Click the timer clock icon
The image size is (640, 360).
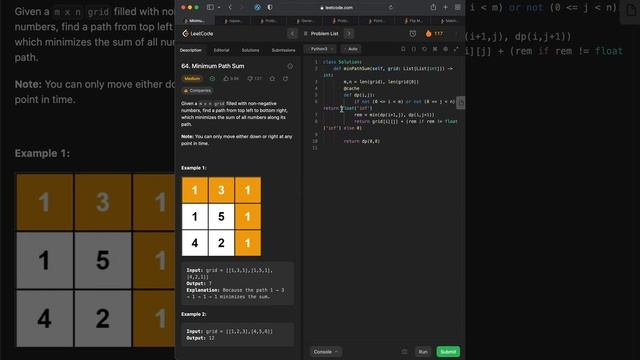(413, 33)
